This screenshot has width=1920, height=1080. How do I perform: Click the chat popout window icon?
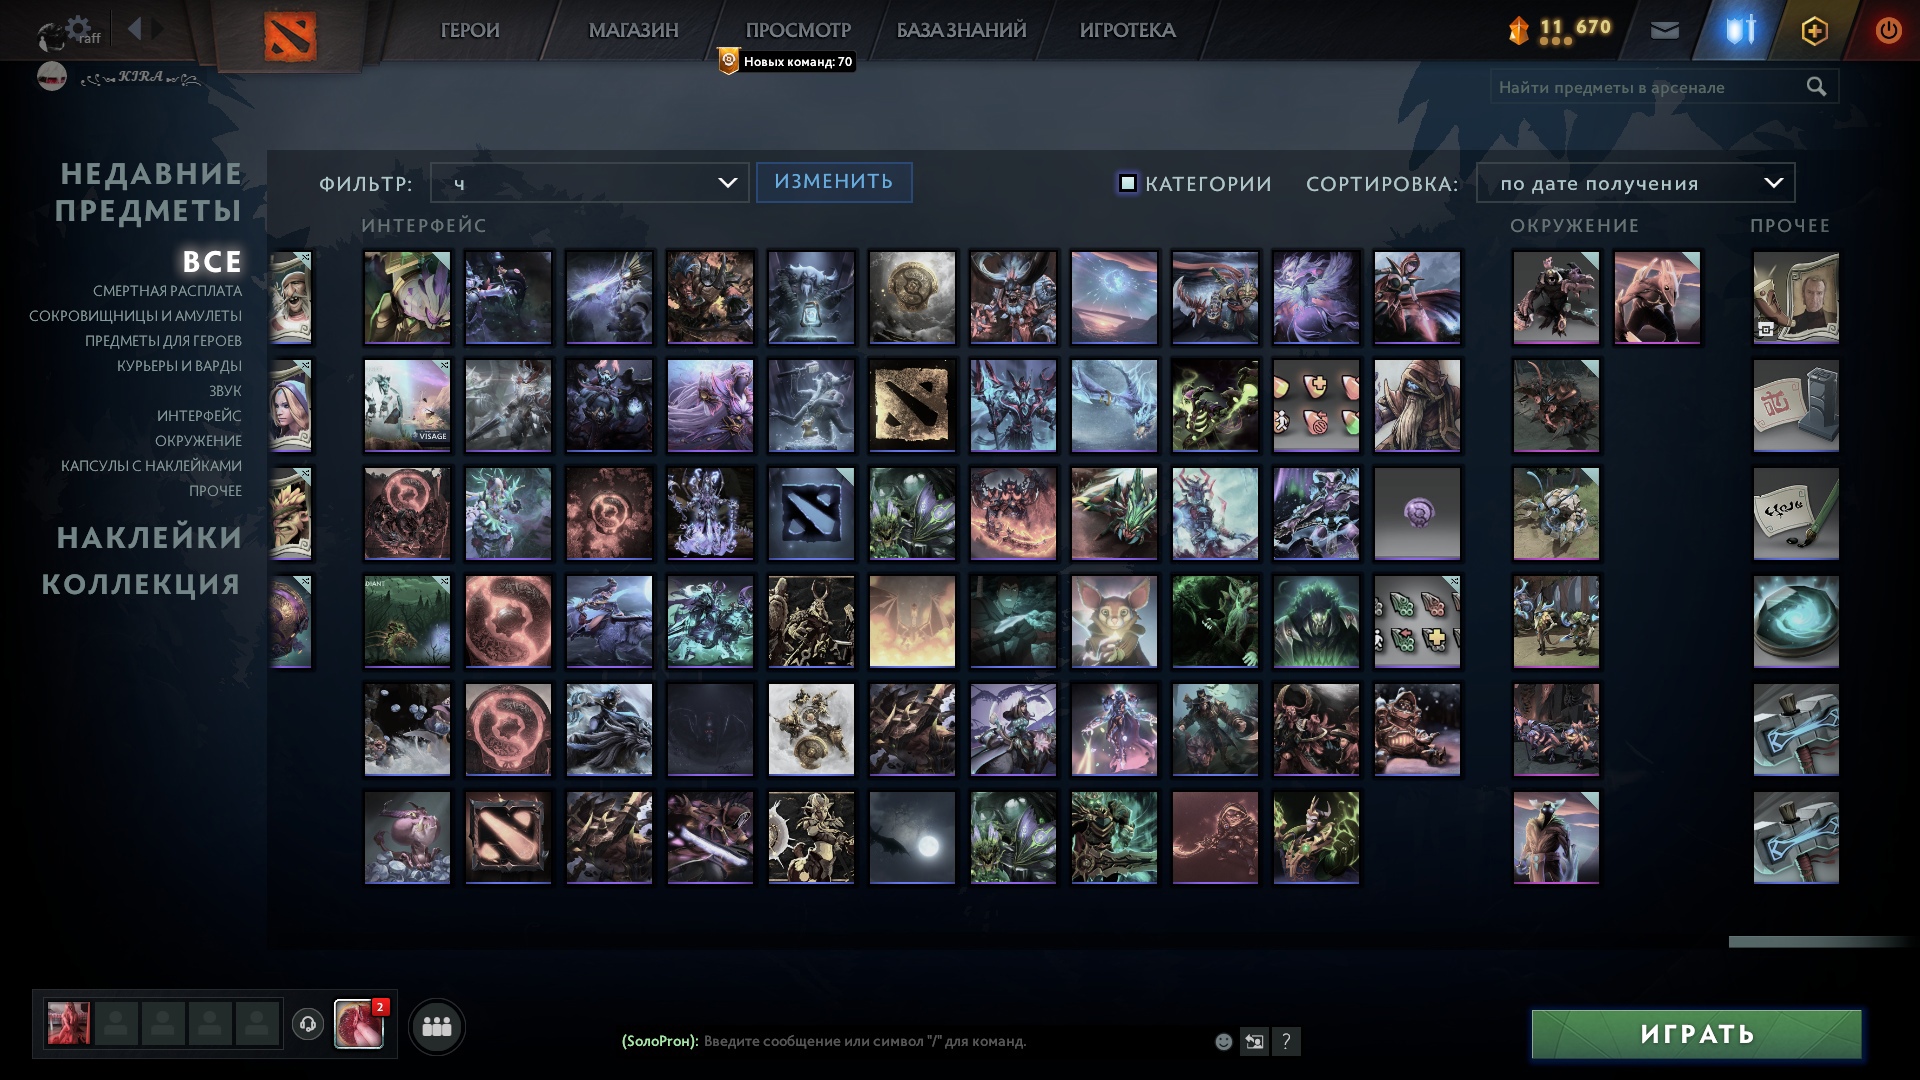click(x=1254, y=1042)
